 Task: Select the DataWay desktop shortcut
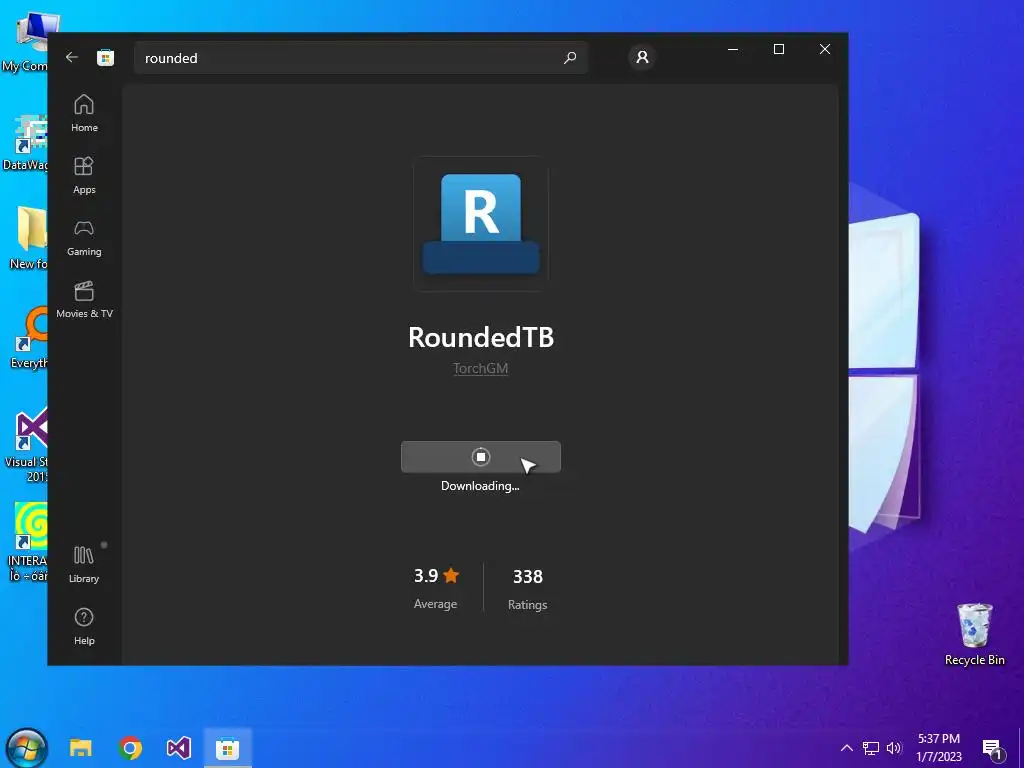(x=25, y=143)
